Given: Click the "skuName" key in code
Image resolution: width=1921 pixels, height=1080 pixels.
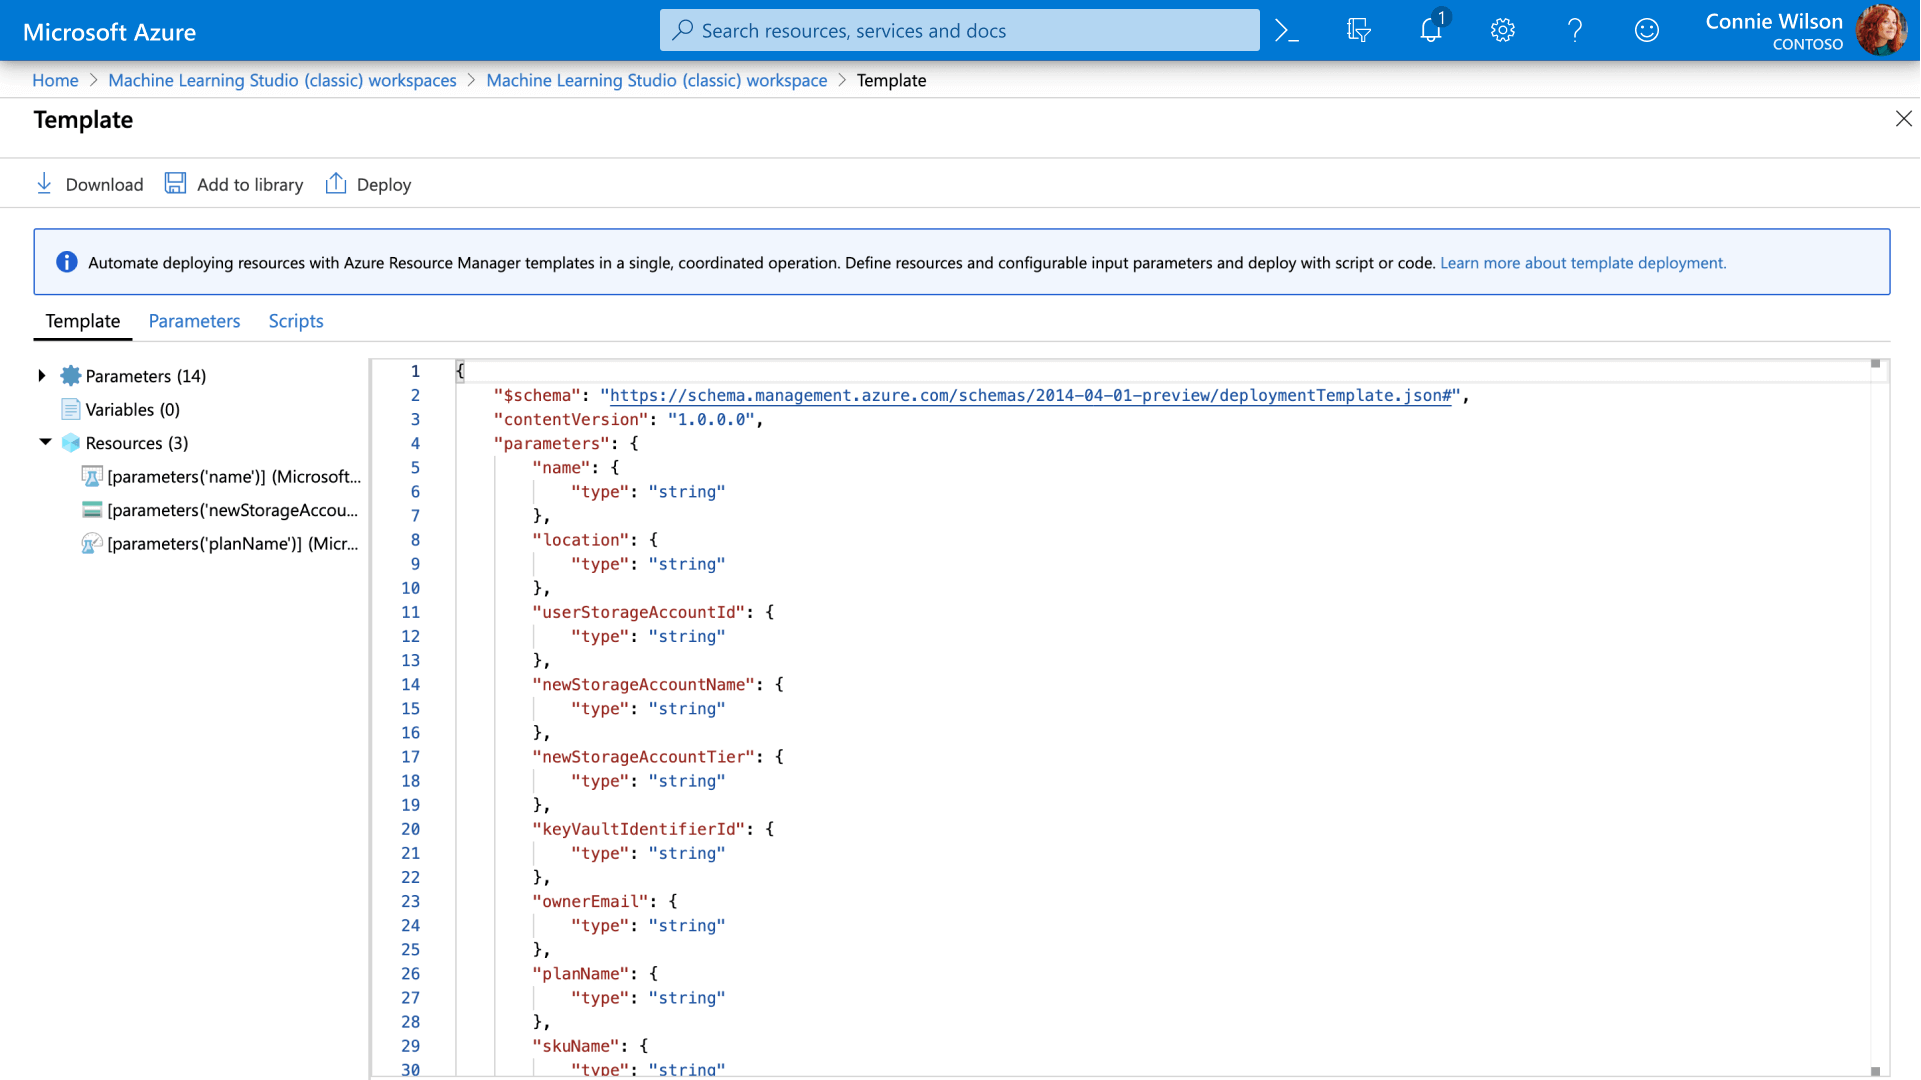Looking at the screenshot, I should (x=576, y=1046).
